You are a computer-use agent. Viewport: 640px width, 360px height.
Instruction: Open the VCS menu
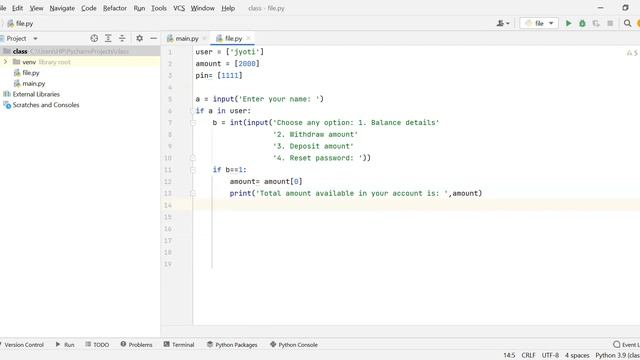coord(179,8)
